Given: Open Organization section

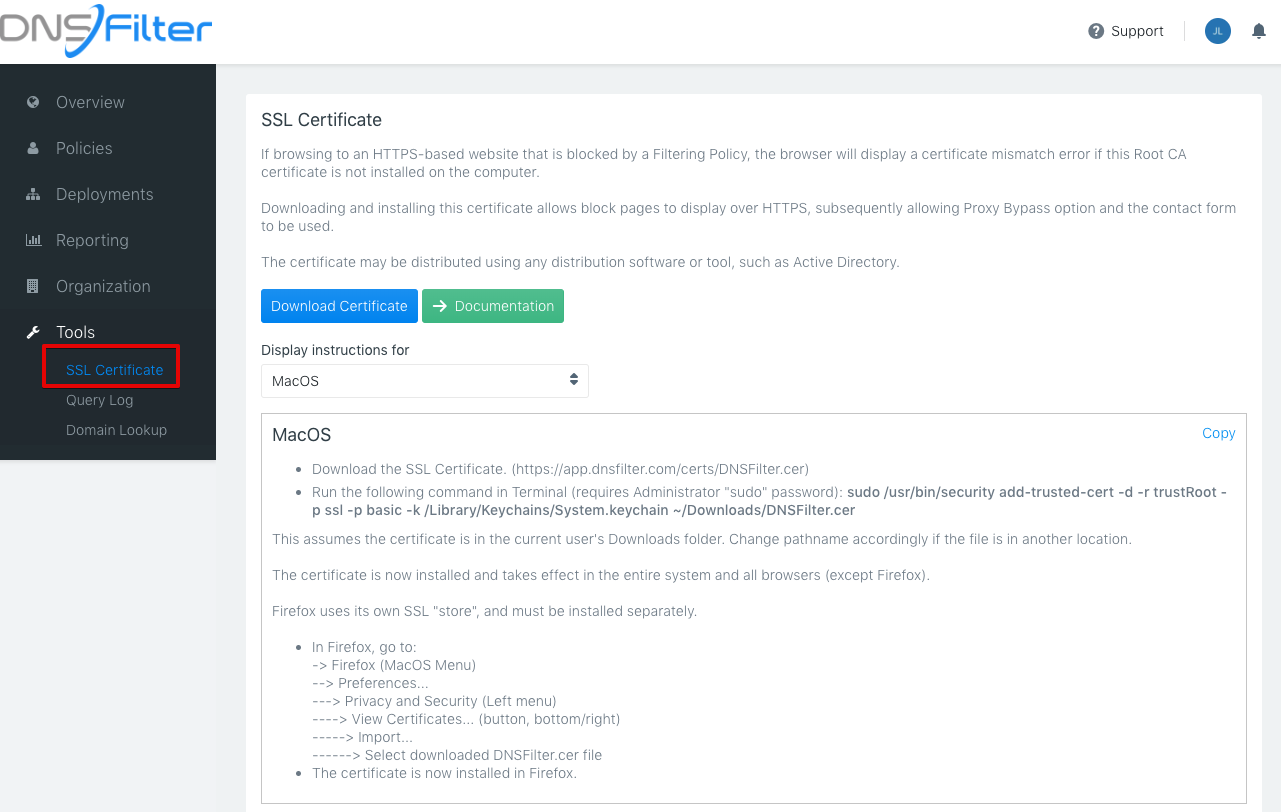Looking at the screenshot, I should point(103,286).
